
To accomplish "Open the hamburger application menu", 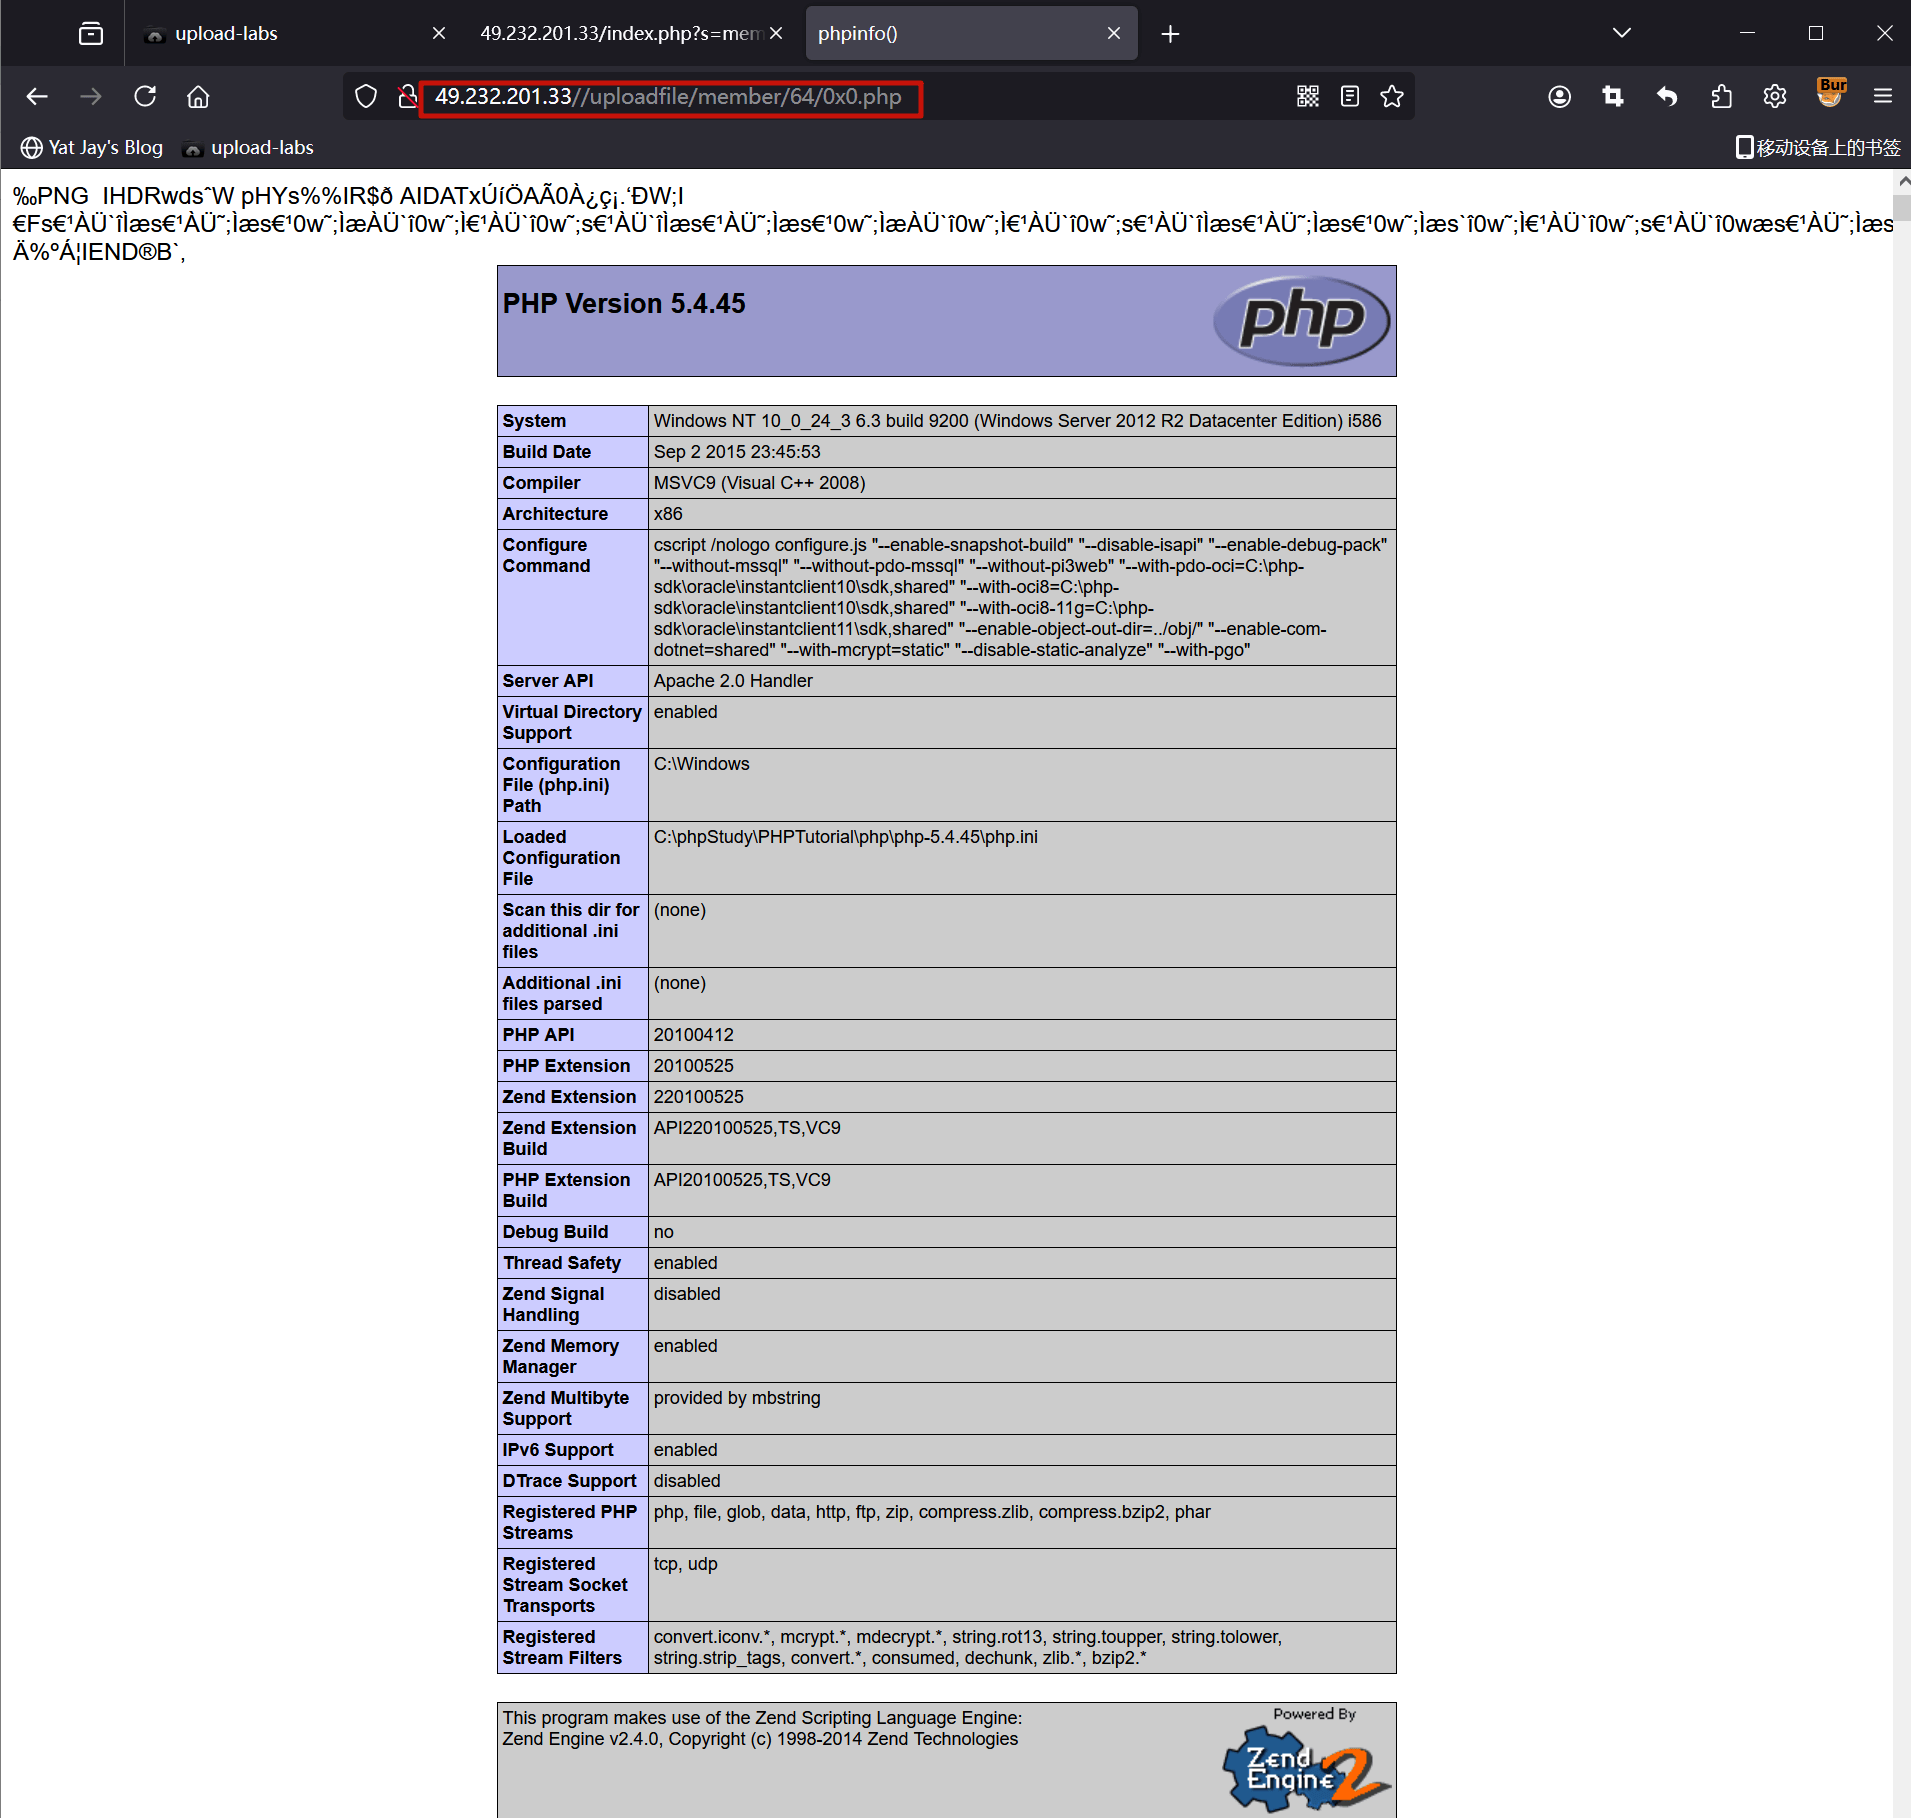I will pos(1883,97).
